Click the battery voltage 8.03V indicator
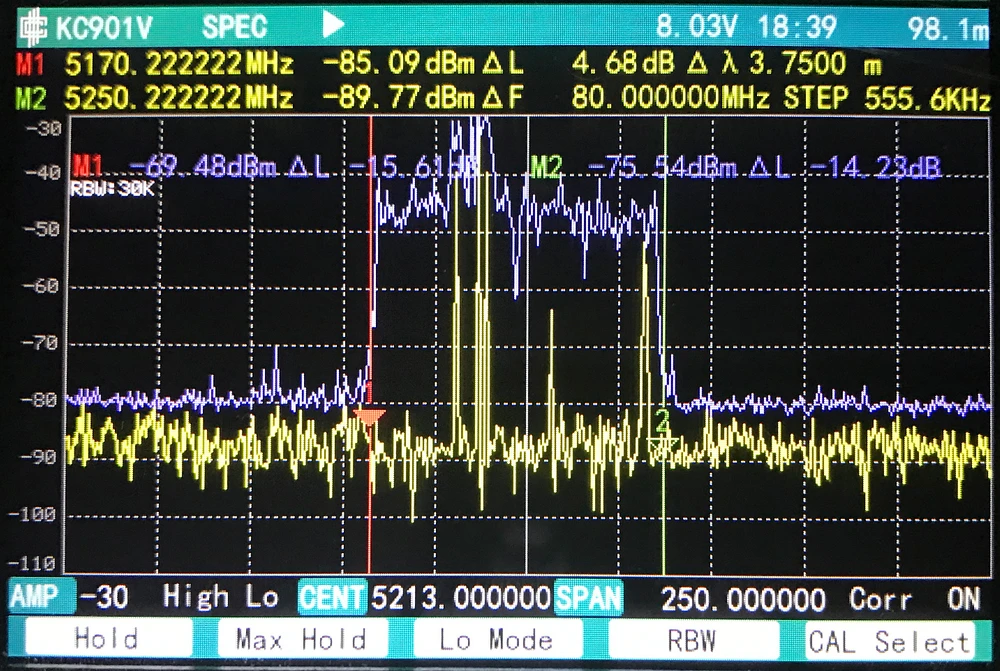Image resolution: width=1000 pixels, height=671 pixels. (x=697, y=26)
